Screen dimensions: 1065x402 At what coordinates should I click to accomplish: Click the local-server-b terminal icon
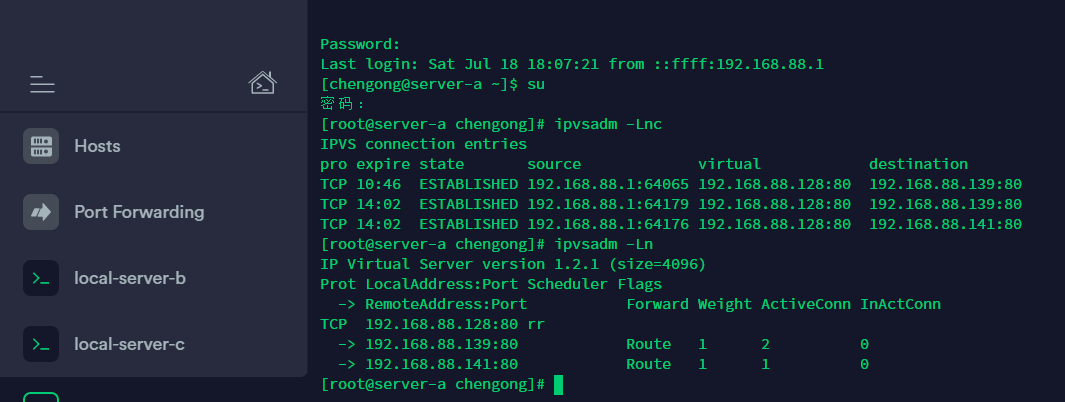[41, 278]
